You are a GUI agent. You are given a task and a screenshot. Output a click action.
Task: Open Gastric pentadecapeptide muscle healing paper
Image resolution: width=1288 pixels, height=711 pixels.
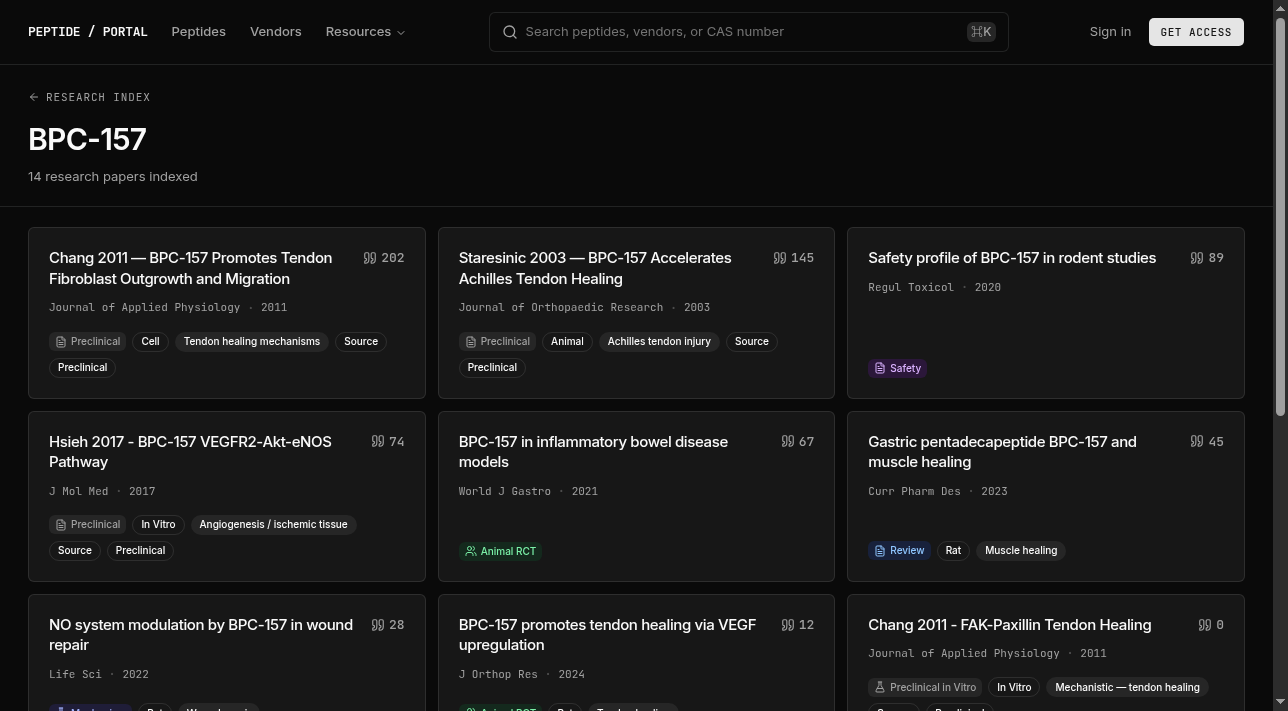pyautogui.click(x=1002, y=452)
